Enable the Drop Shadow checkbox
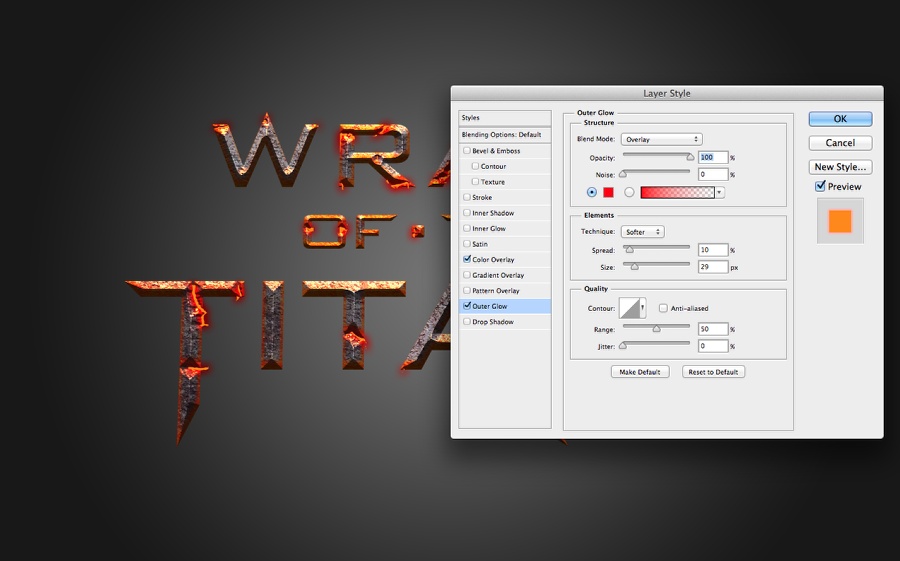The width and height of the screenshot is (900, 561). pos(467,321)
